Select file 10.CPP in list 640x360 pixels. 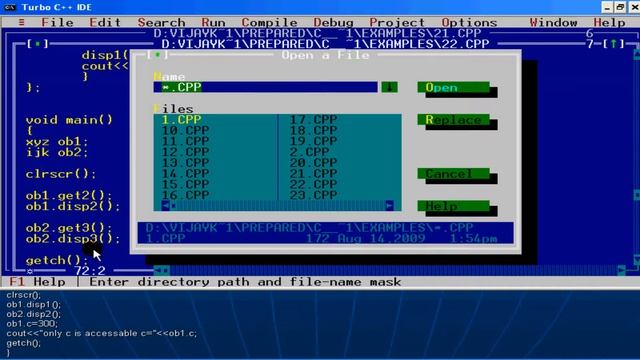186,130
